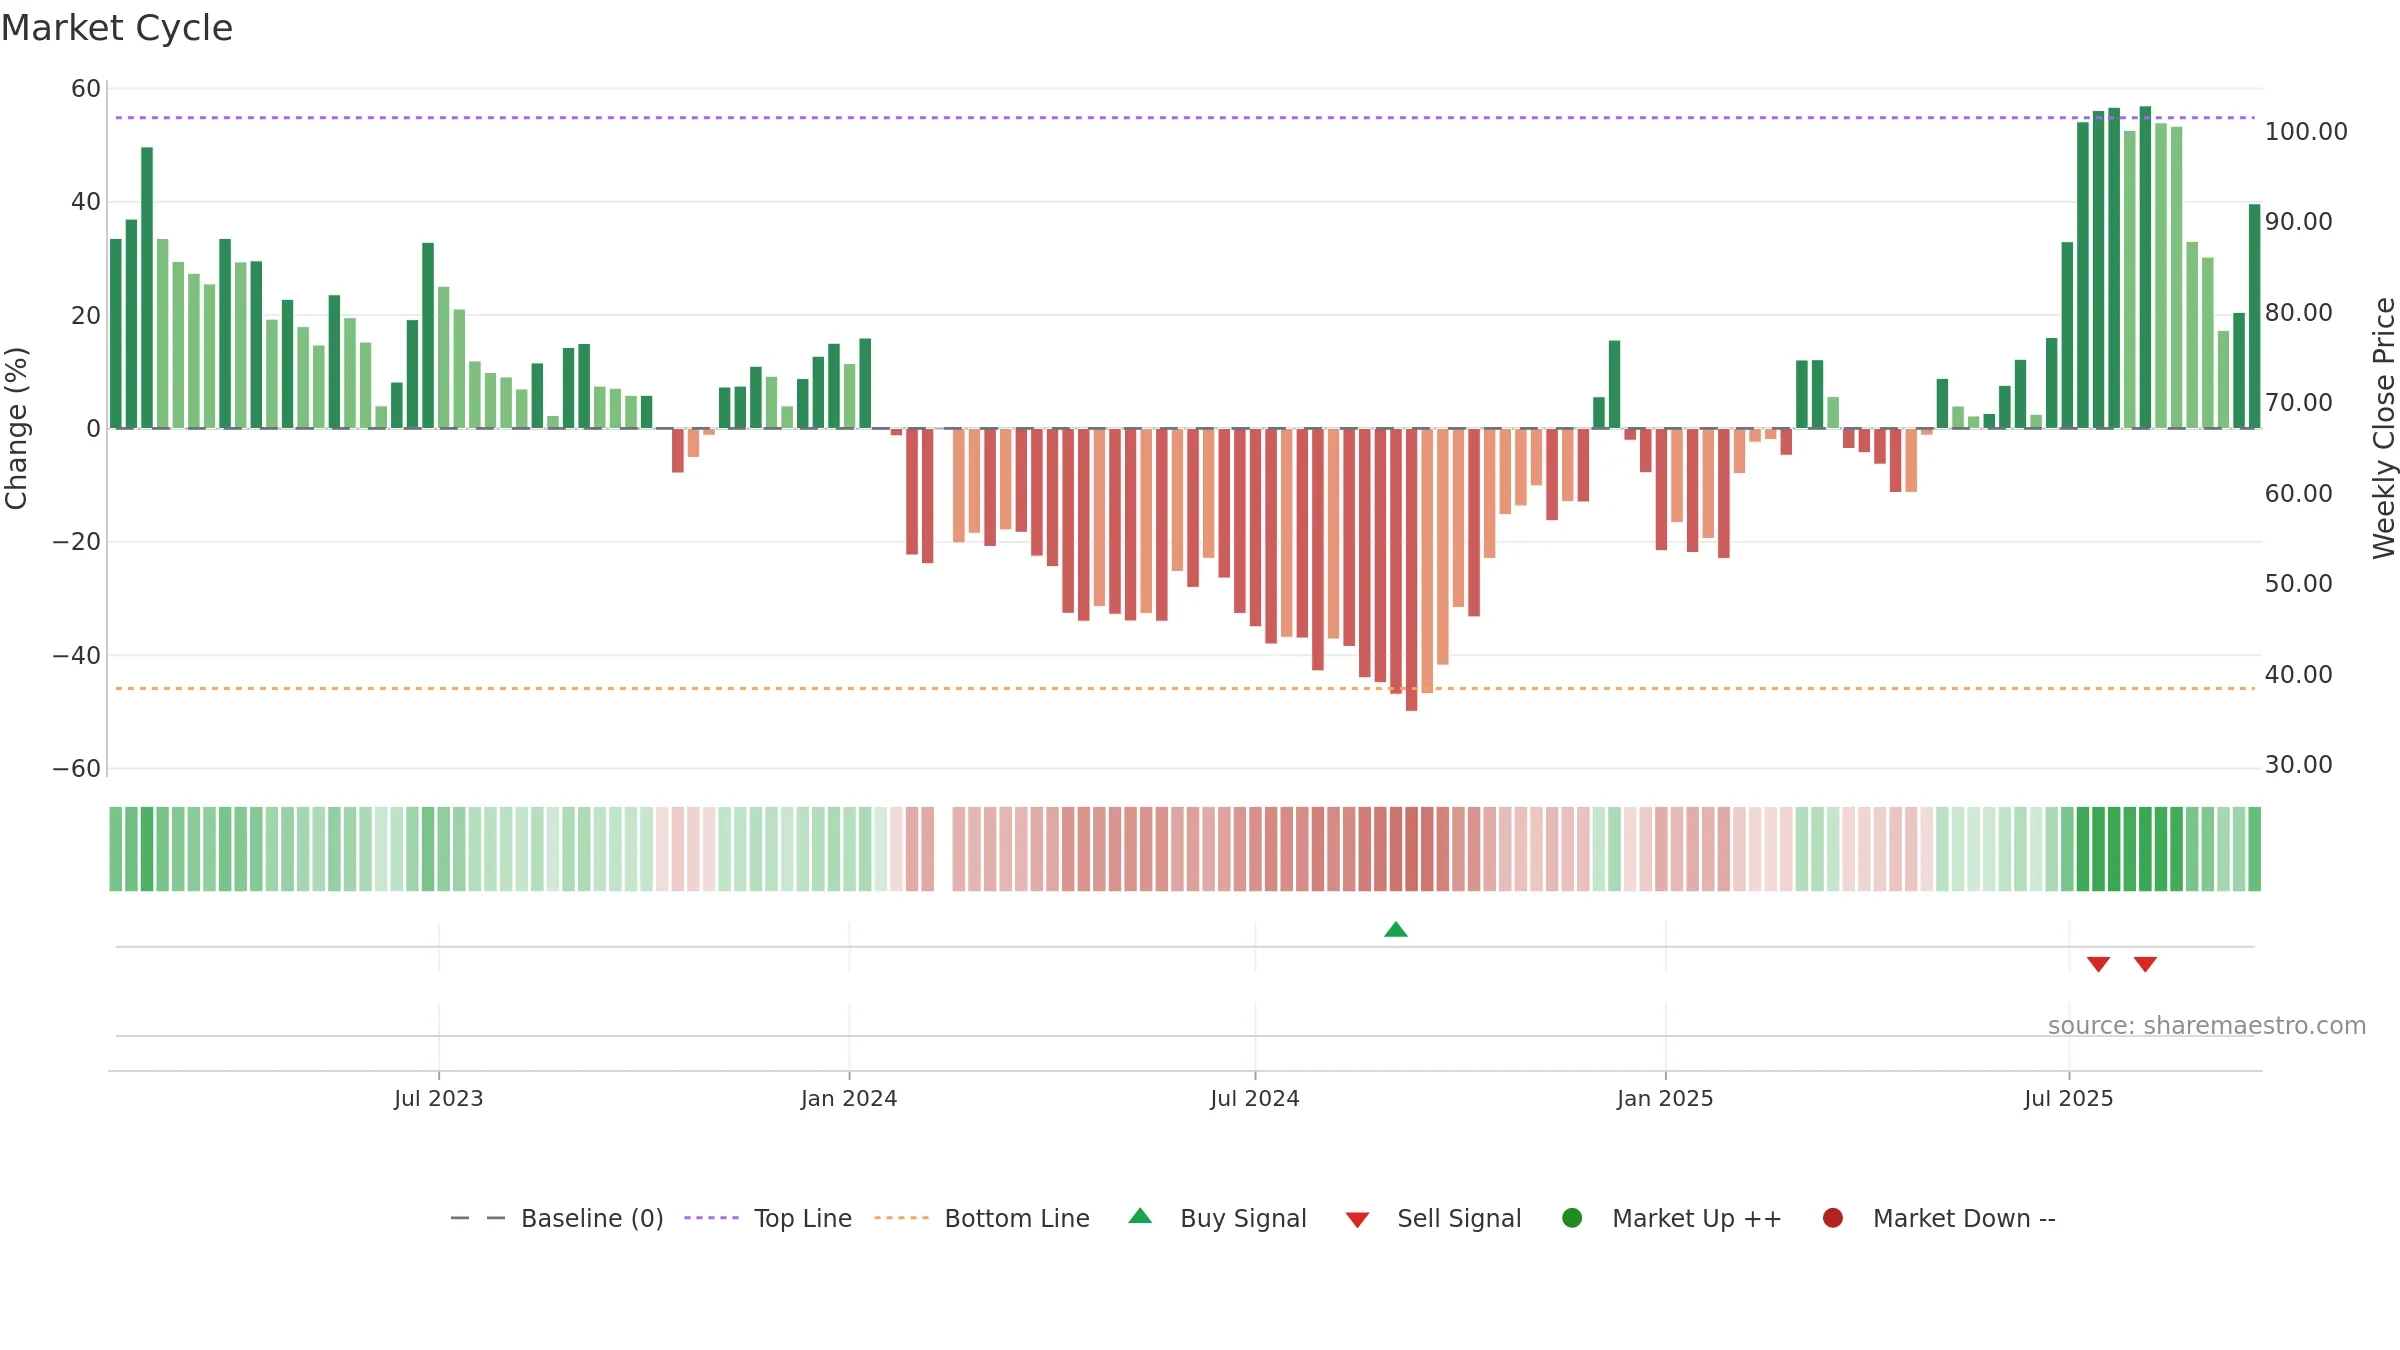Click the Market Cycle chart title

[117, 28]
